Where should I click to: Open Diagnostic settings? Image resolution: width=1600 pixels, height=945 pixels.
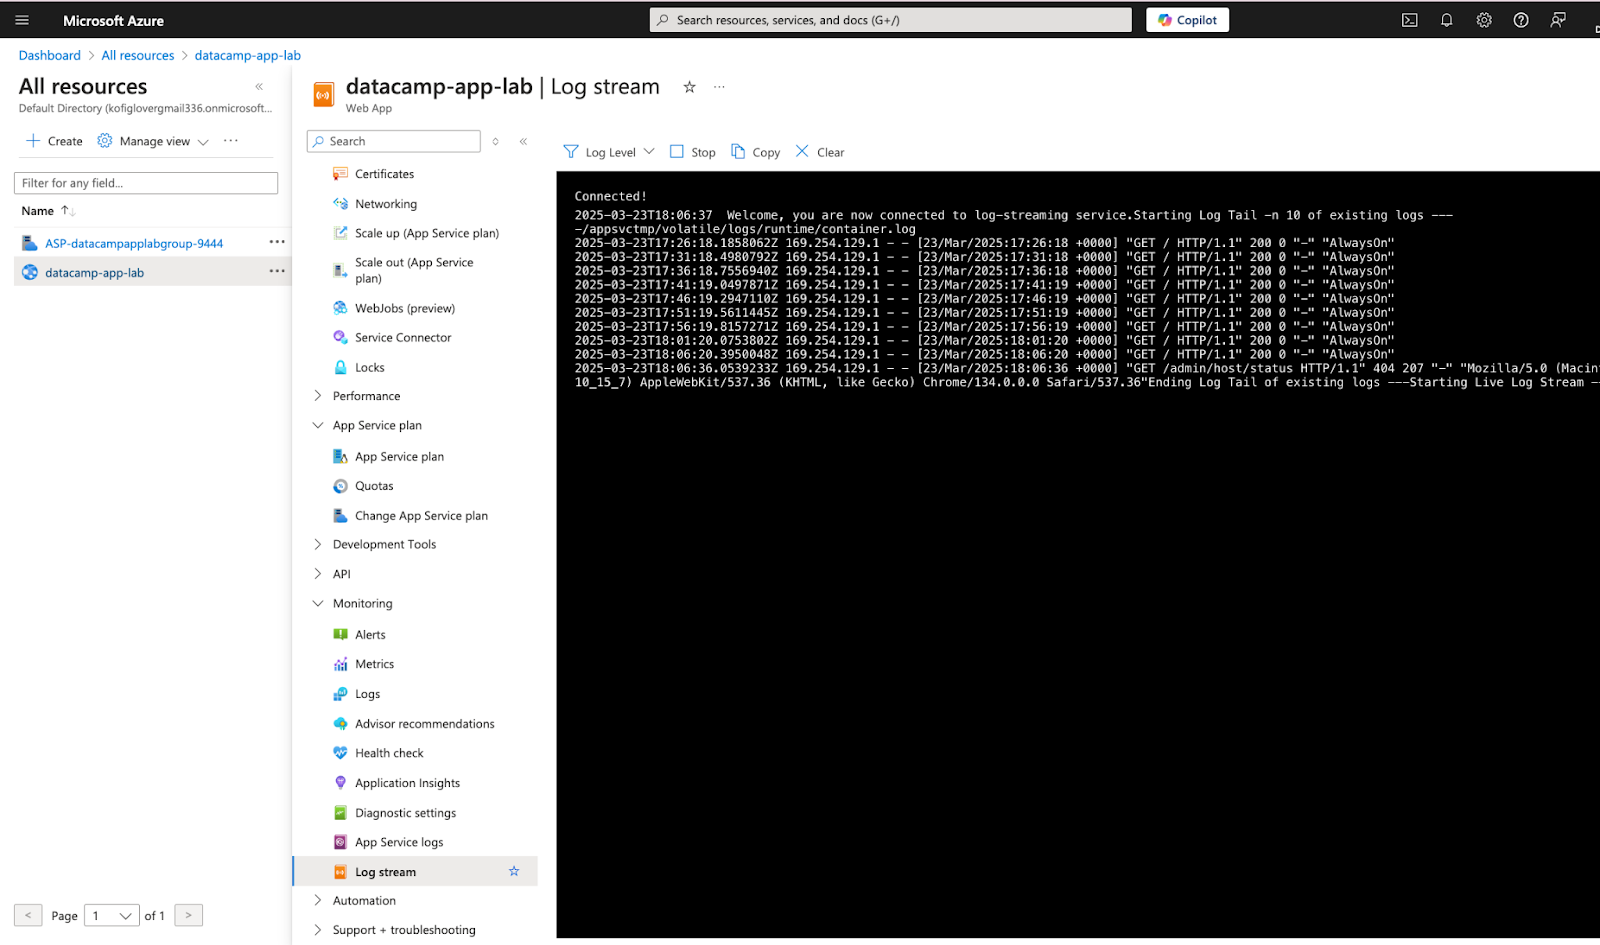[405, 813]
